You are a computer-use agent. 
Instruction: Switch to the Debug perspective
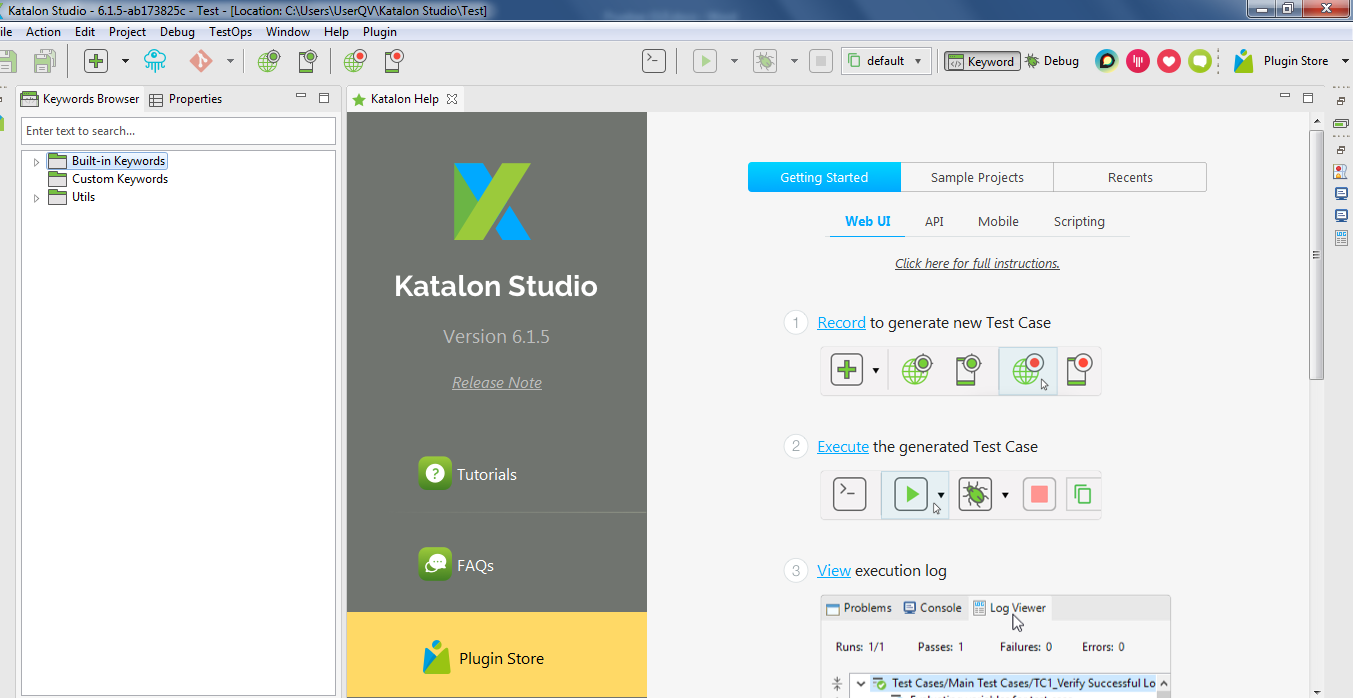pyautogui.click(x=1052, y=61)
